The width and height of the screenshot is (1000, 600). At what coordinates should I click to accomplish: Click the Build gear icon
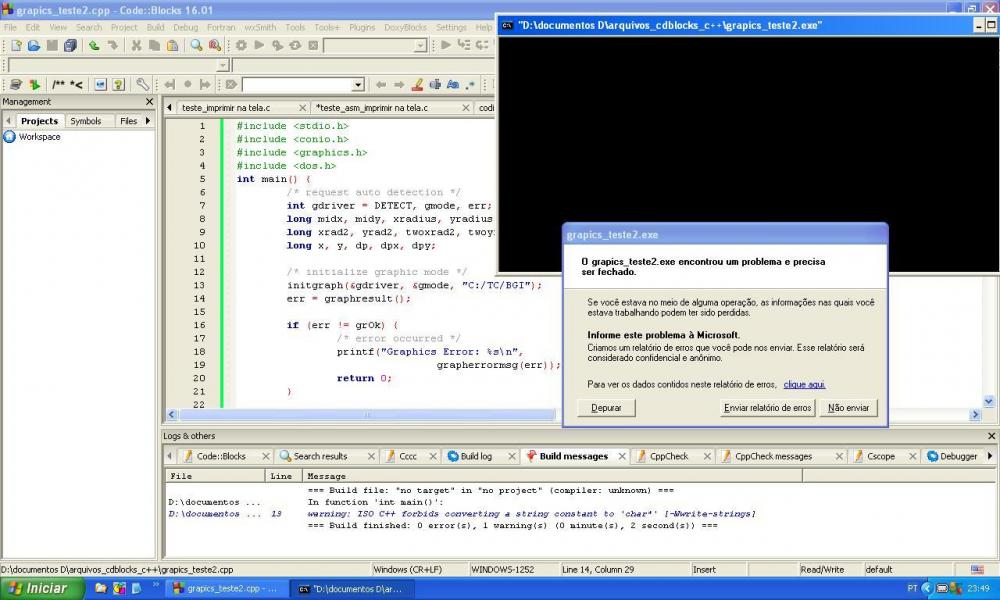[x=241, y=45]
